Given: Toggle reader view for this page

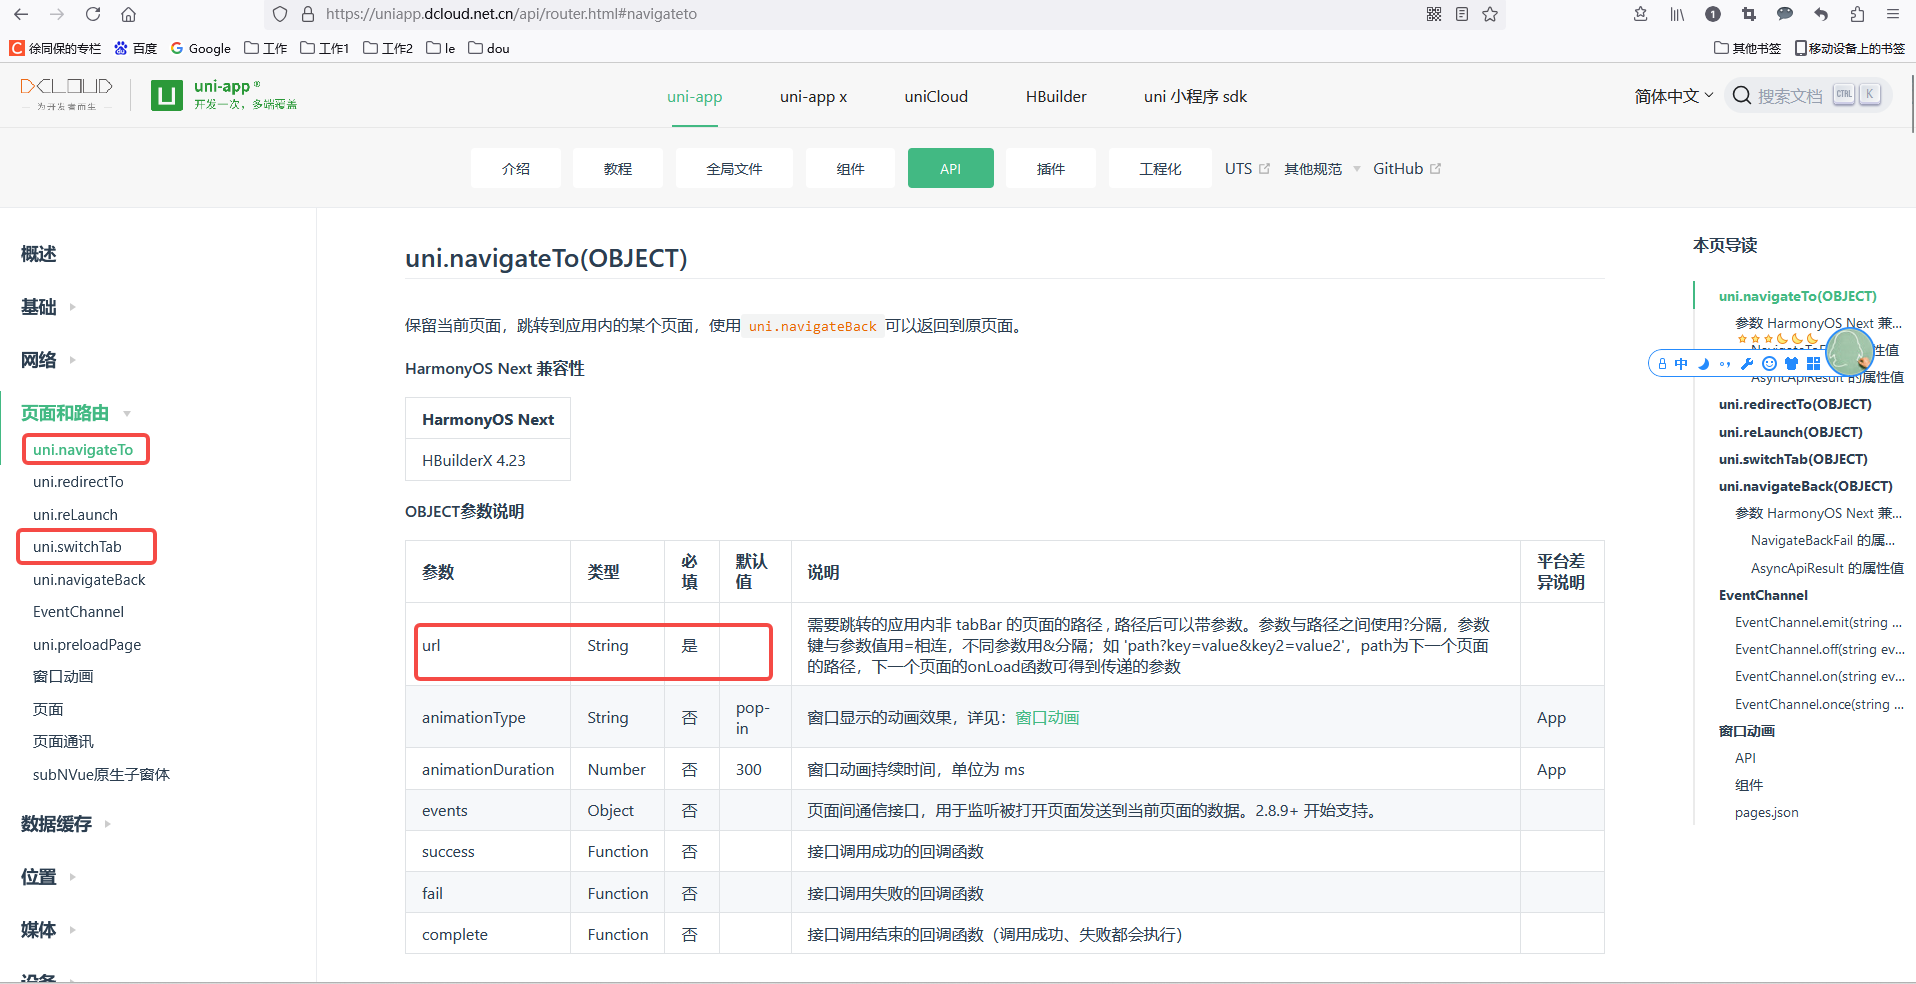Looking at the screenshot, I should tap(1462, 14).
